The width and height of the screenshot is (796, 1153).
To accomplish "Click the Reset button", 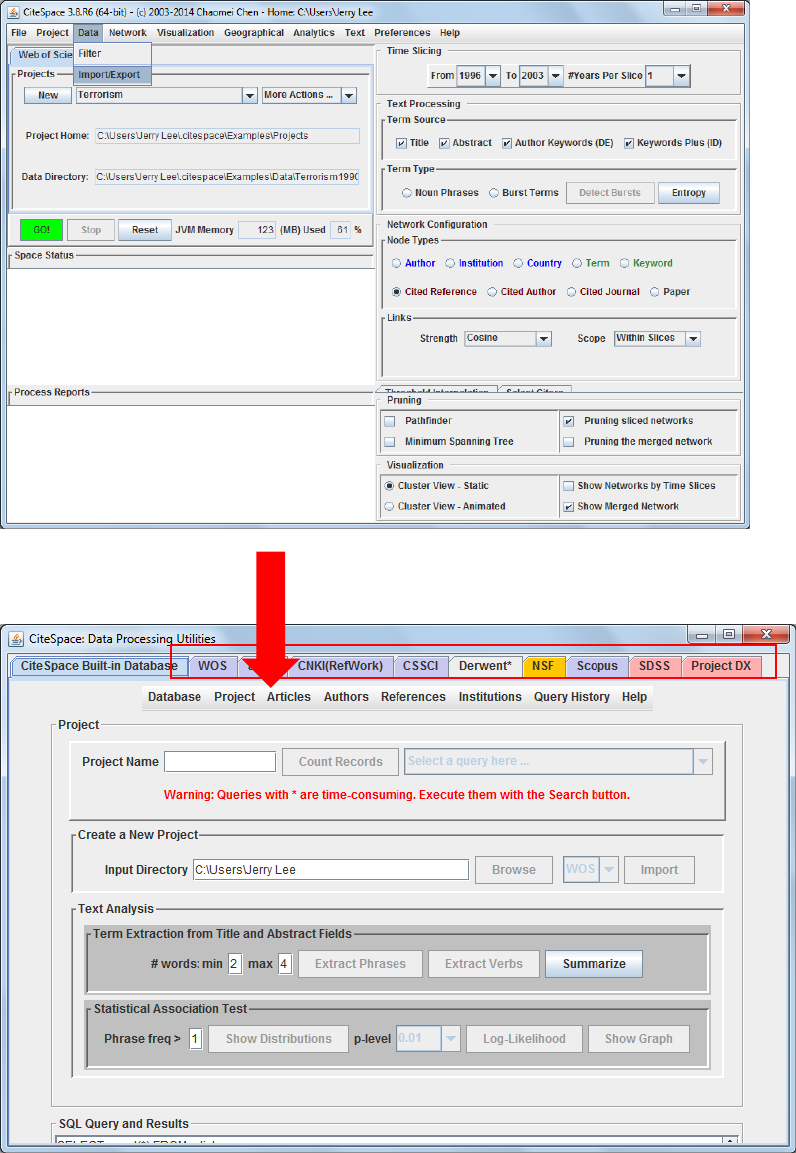I will 145,229.
